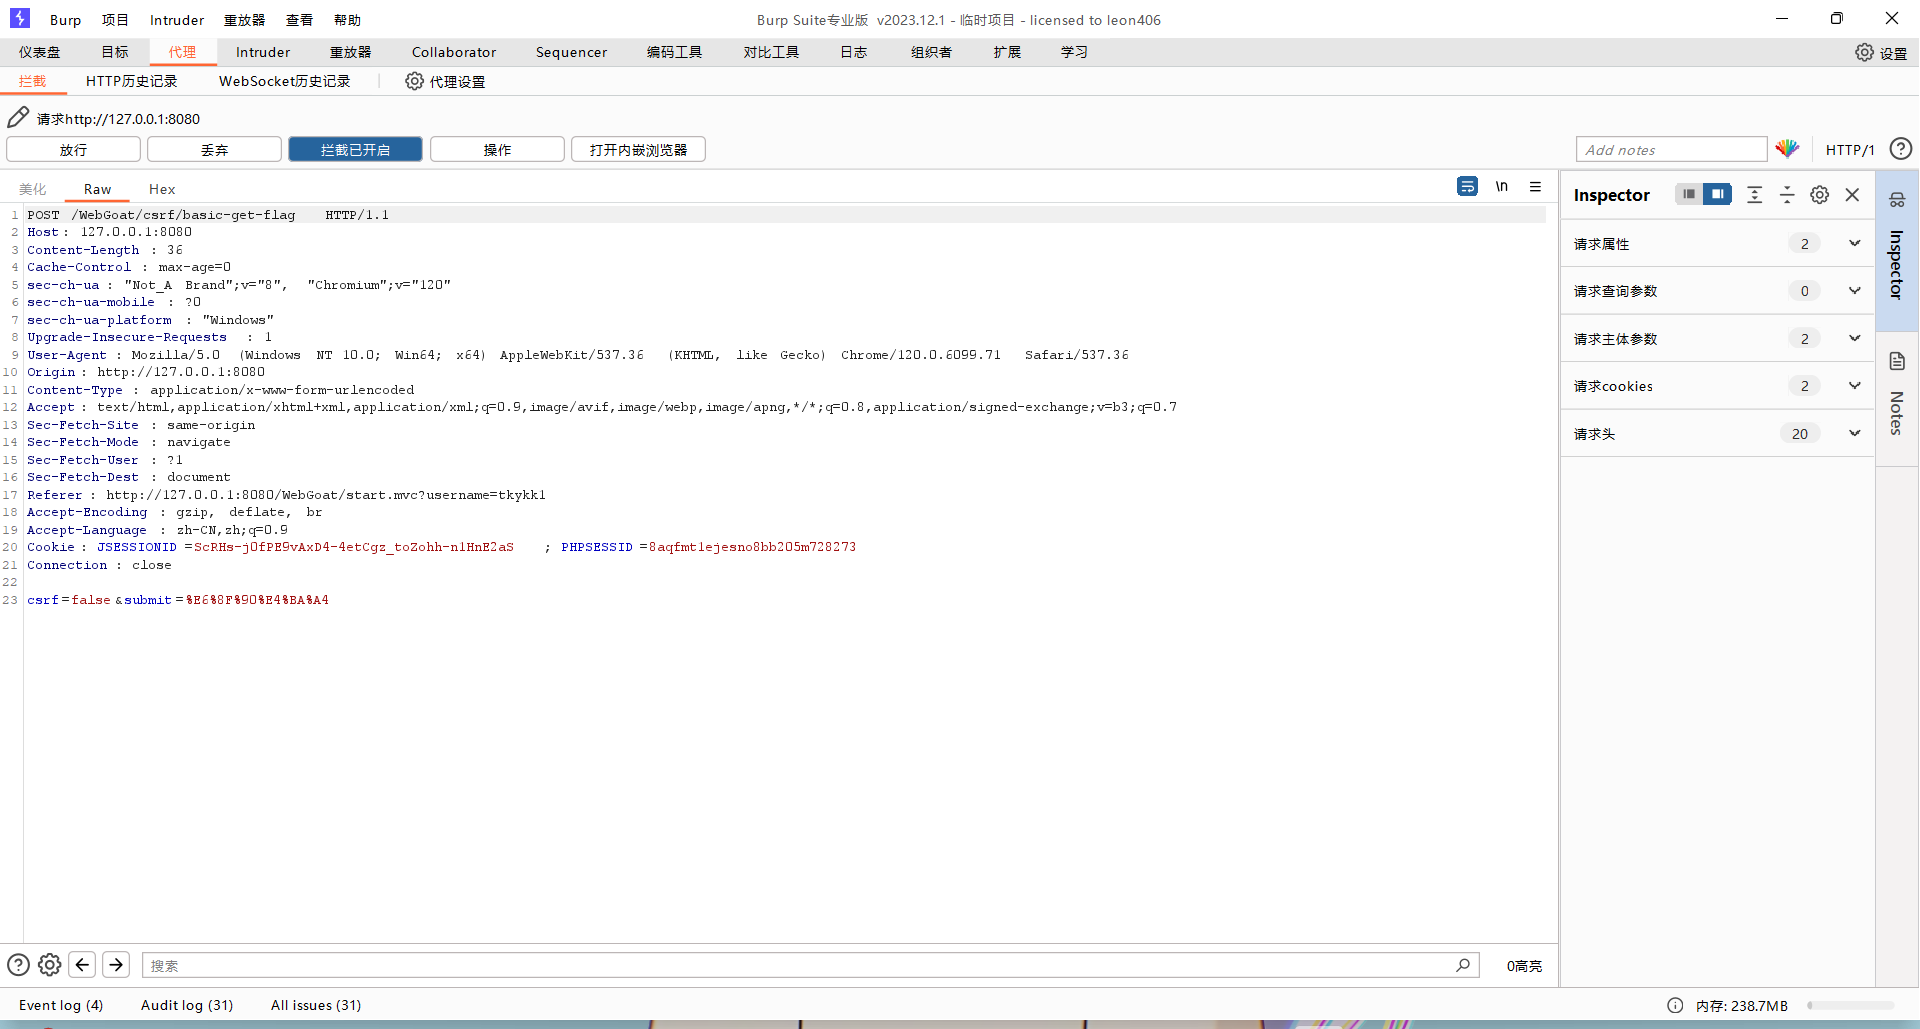Click the csrf=false request body line
Image resolution: width=1920 pixels, height=1029 pixels.
pyautogui.click(x=178, y=600)
